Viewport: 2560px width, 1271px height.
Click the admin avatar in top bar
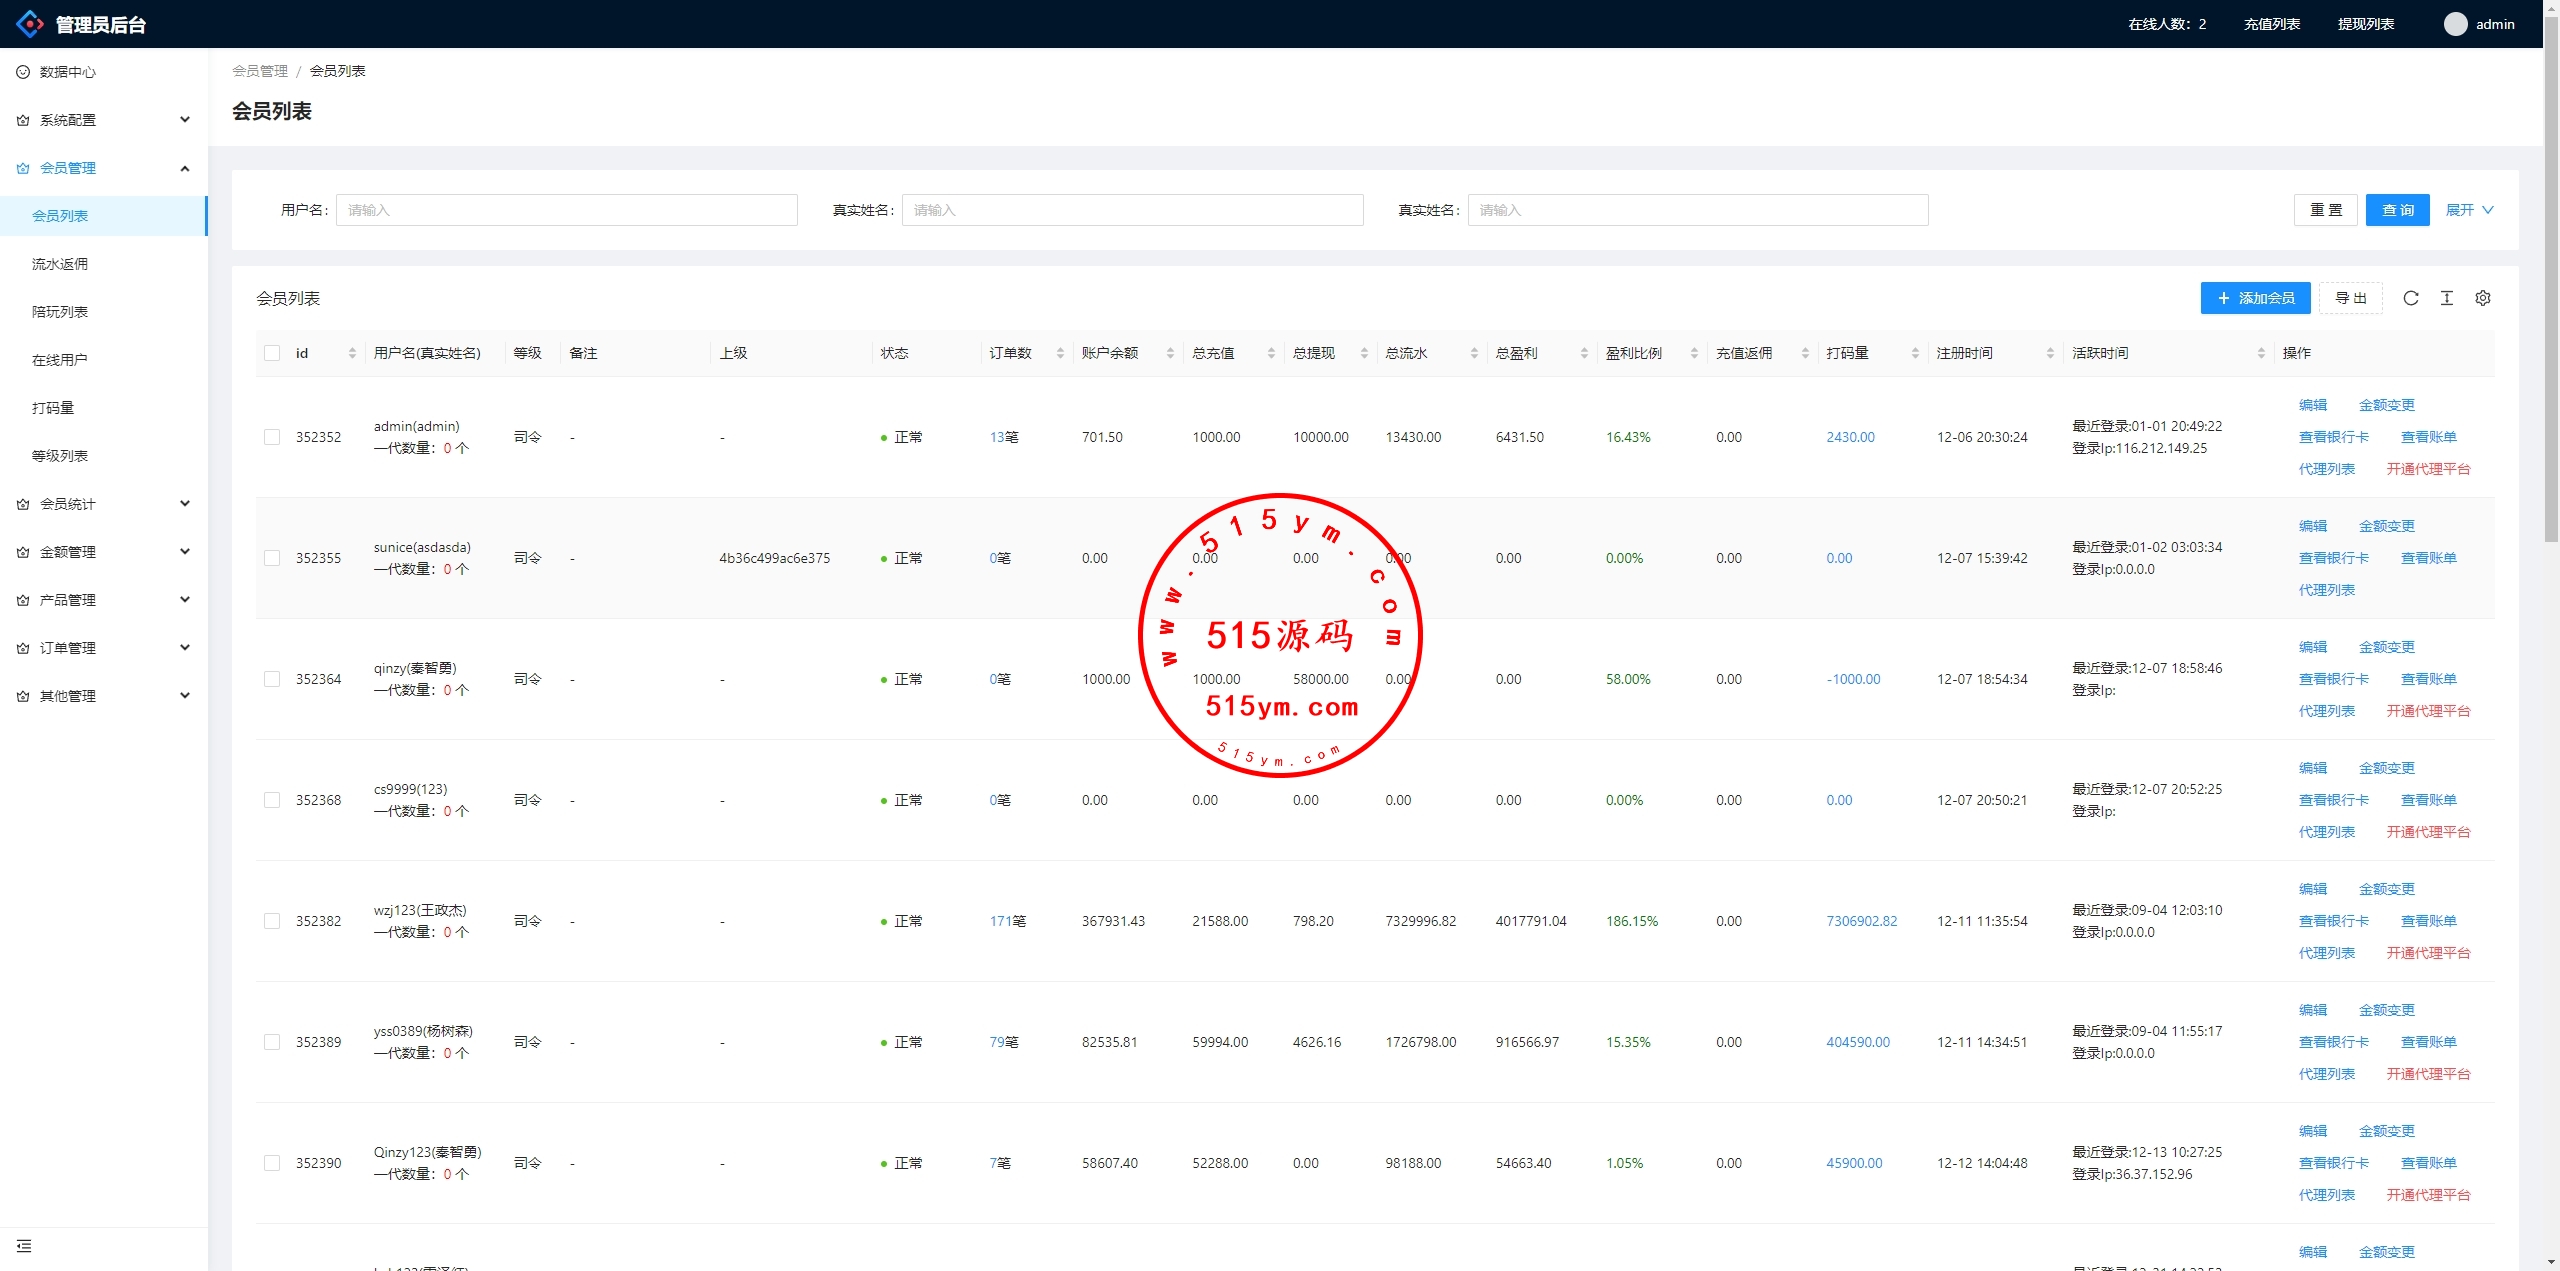2455,24
